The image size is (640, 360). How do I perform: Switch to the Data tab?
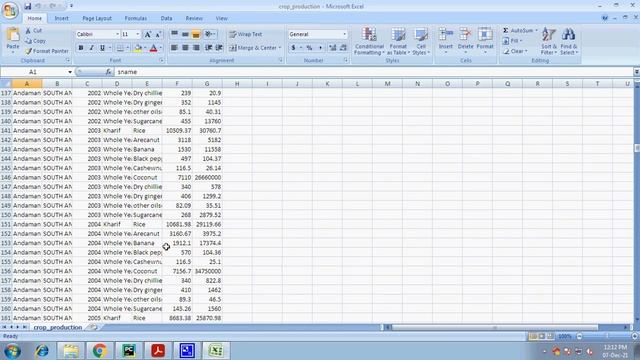point(166,18)
